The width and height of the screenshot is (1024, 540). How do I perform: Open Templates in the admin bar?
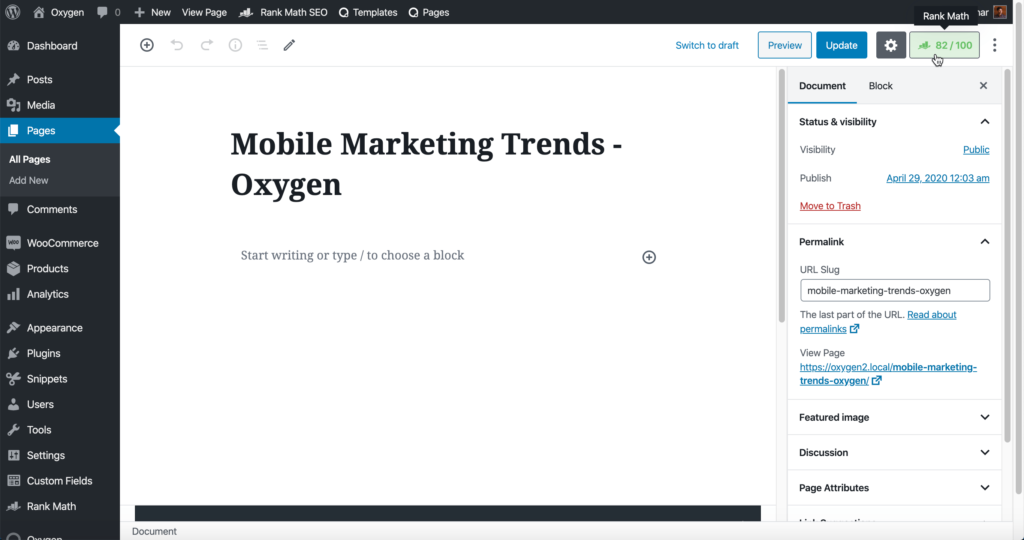[368, 12]
